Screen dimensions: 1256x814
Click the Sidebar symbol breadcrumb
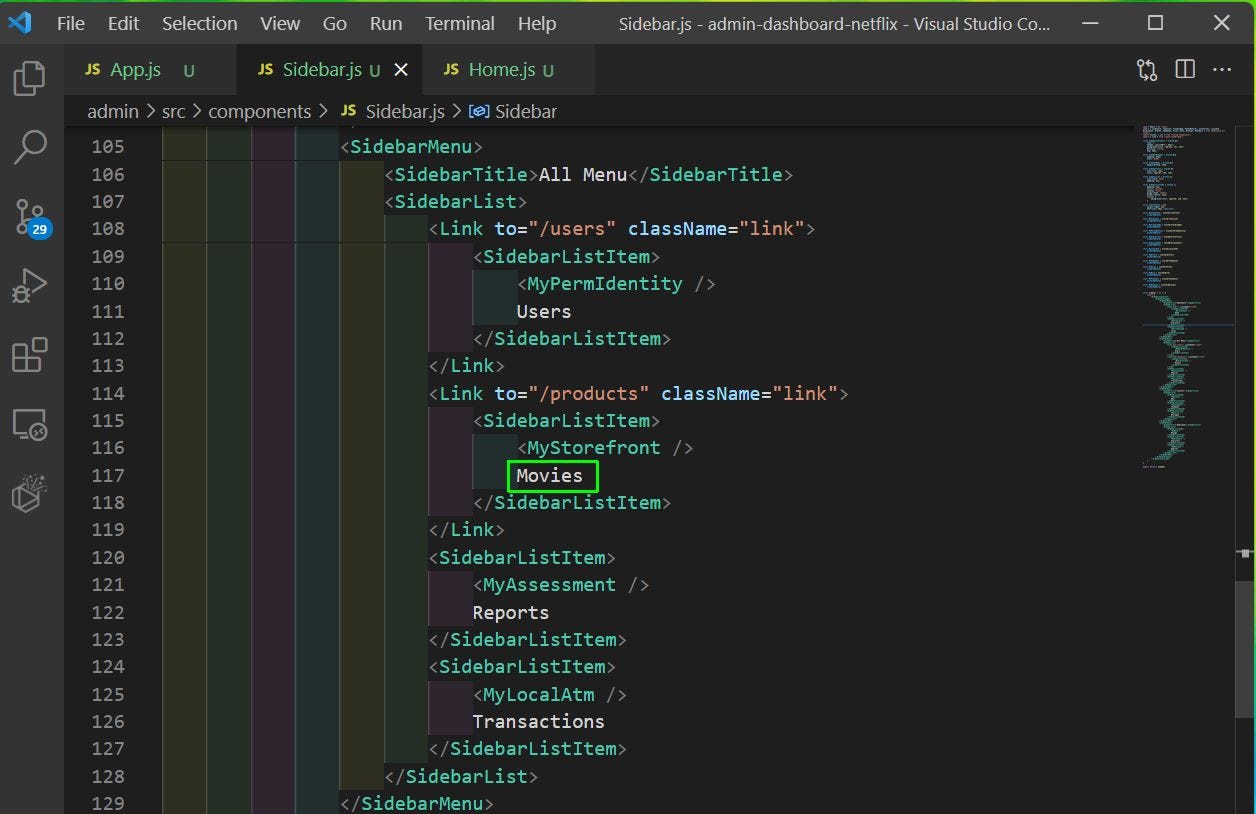[513, 111]
